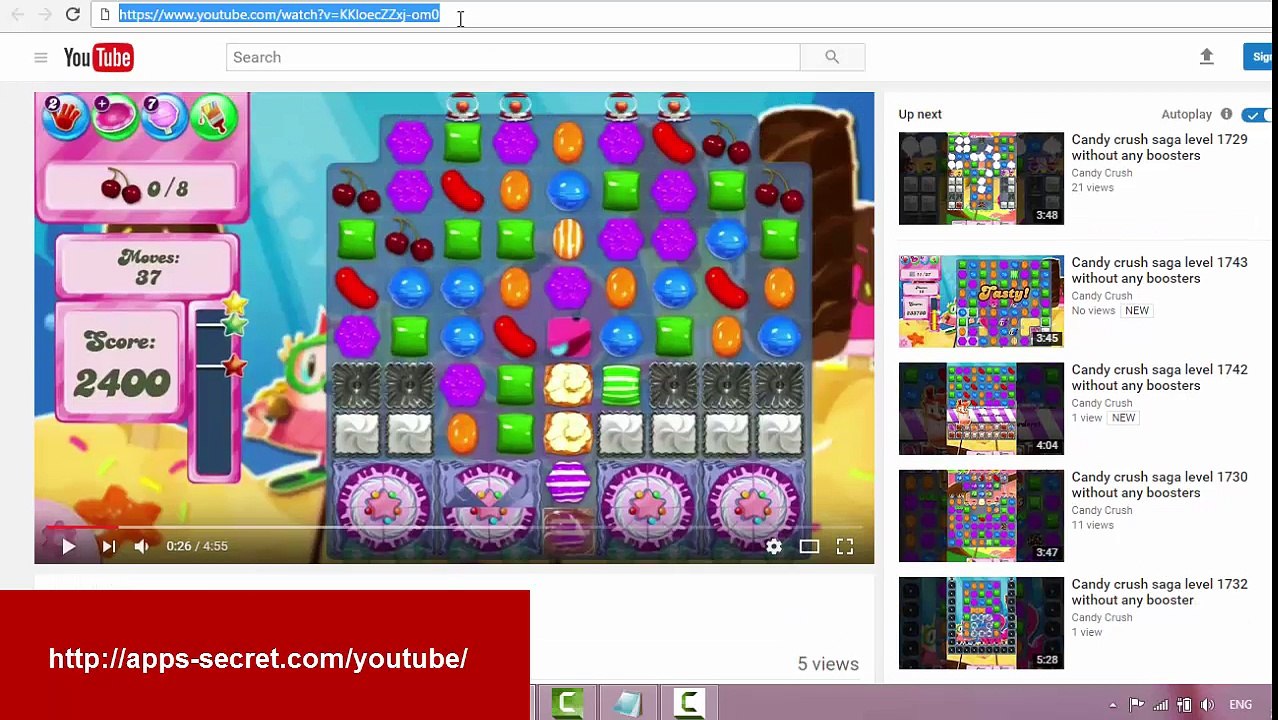The height and width of the screenshot is (720, 1278).
Task: Seek on the video progress bar
Action: 454,527
